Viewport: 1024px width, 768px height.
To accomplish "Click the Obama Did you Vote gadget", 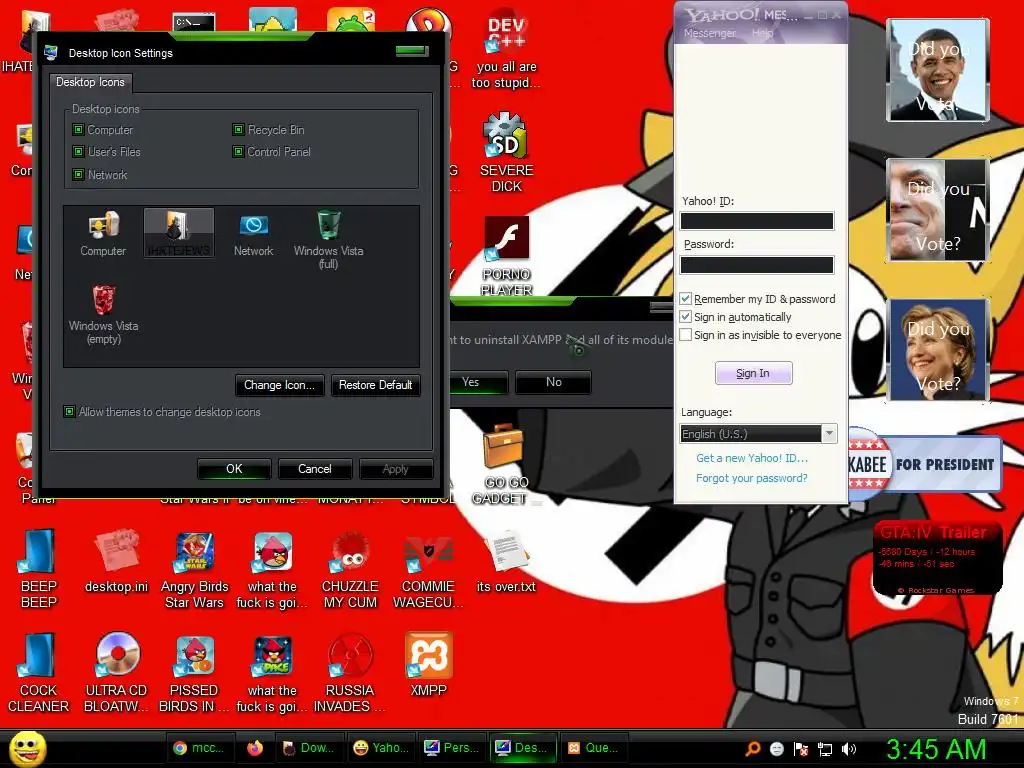I will tap(938, 71).
